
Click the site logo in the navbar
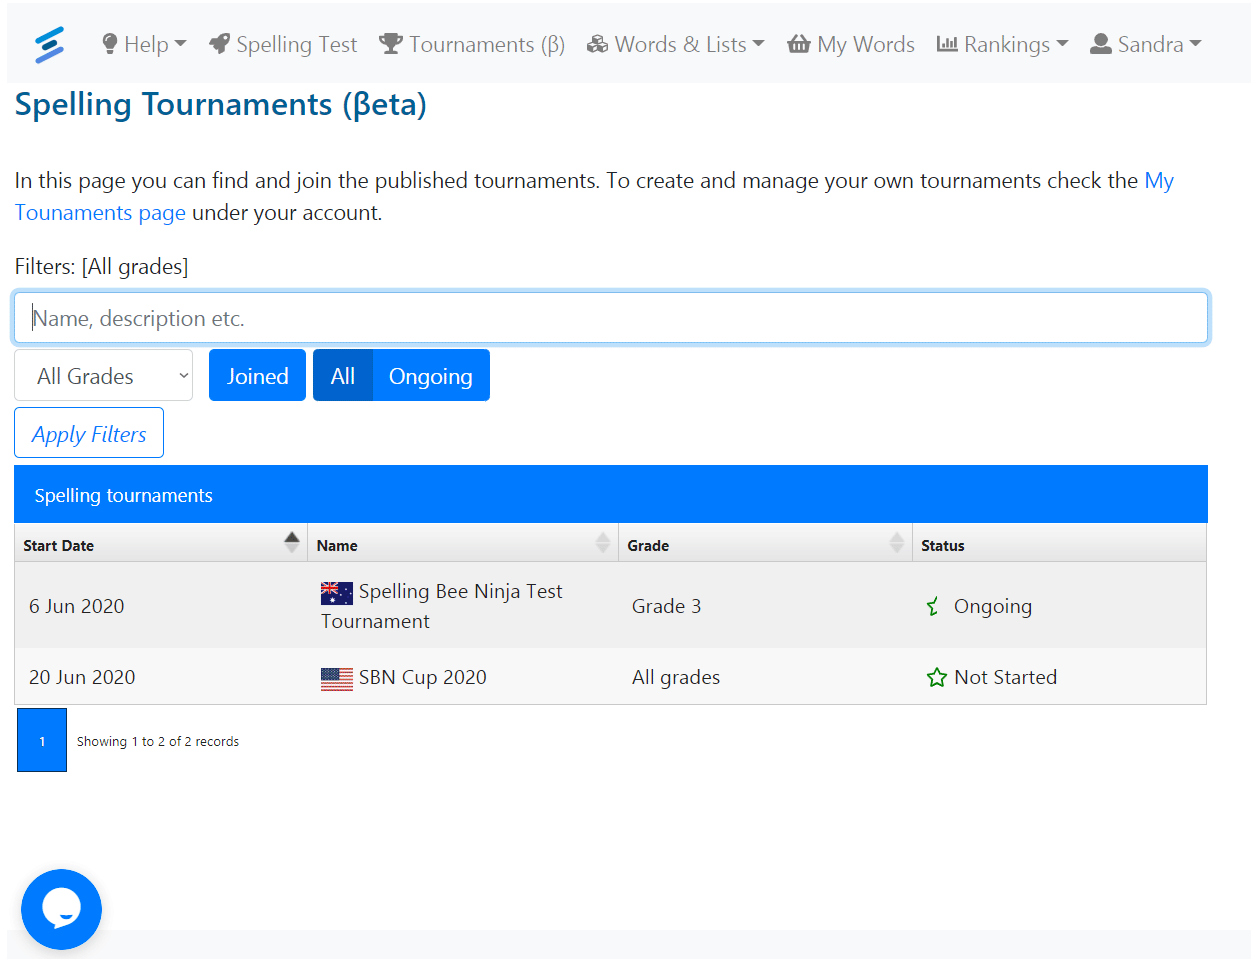pyautogui.click(x=49, y=45)
